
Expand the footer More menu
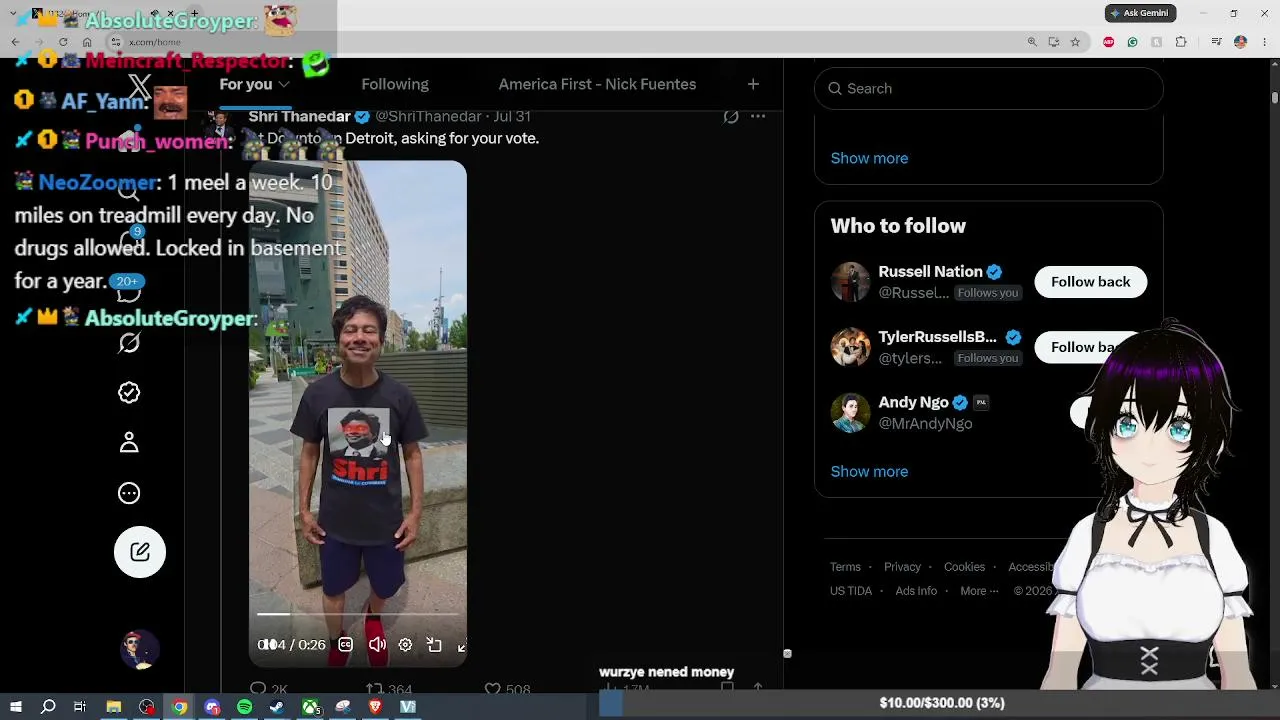click(979, 591)
